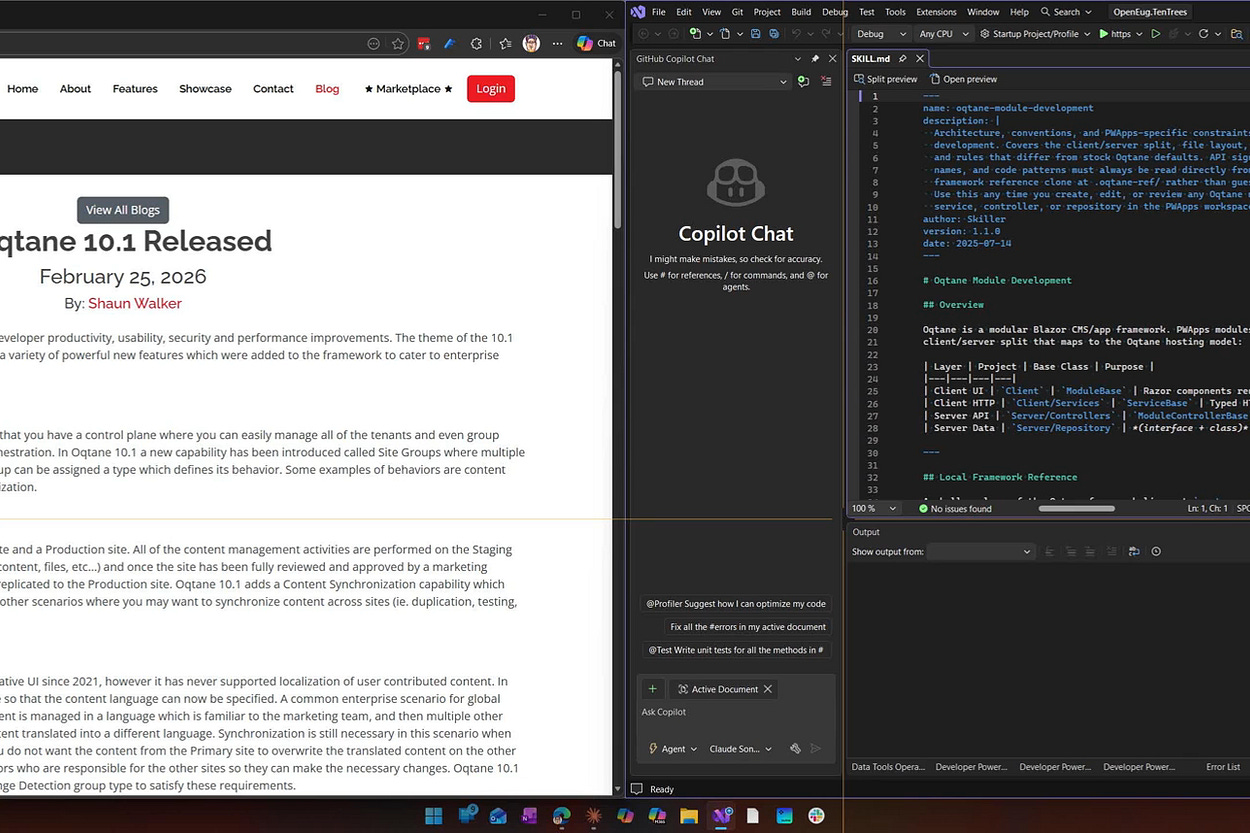This screenshot has width=1250, height=833.
Task: Click the Open File icon in toolbar
Action: [x=726, y=34]
